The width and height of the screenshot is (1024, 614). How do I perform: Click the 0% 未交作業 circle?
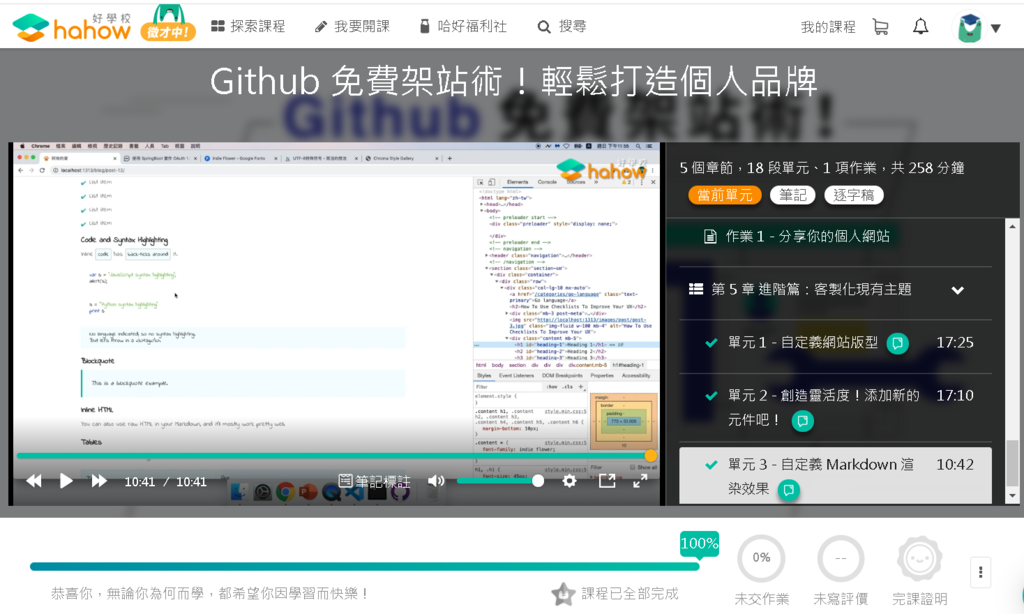(761, 558)
